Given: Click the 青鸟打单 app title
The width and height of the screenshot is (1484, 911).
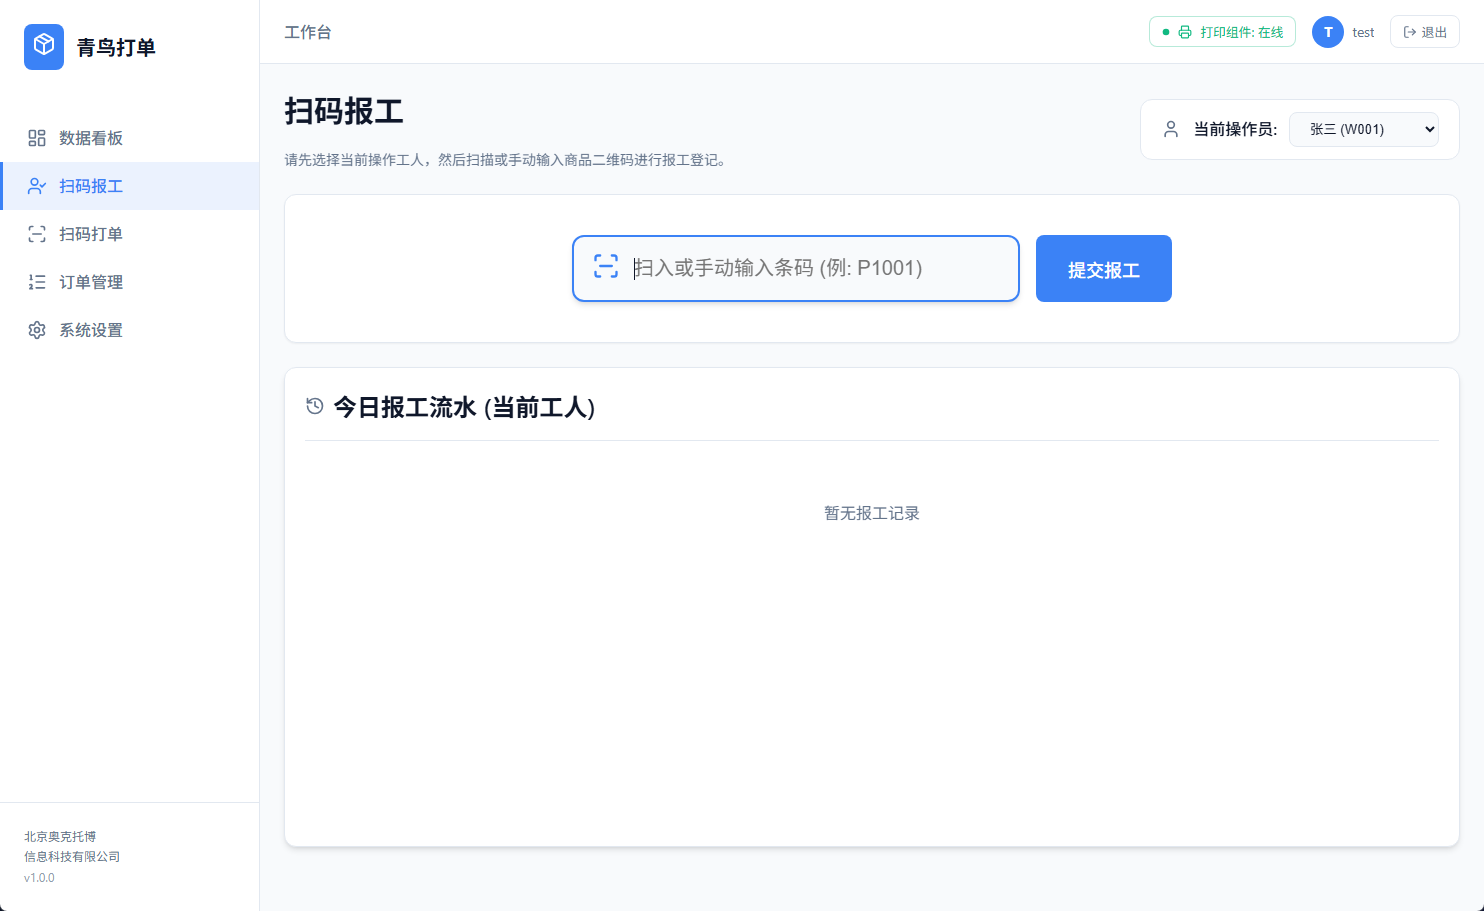Looking at the screenshot, I should point(116,47).
